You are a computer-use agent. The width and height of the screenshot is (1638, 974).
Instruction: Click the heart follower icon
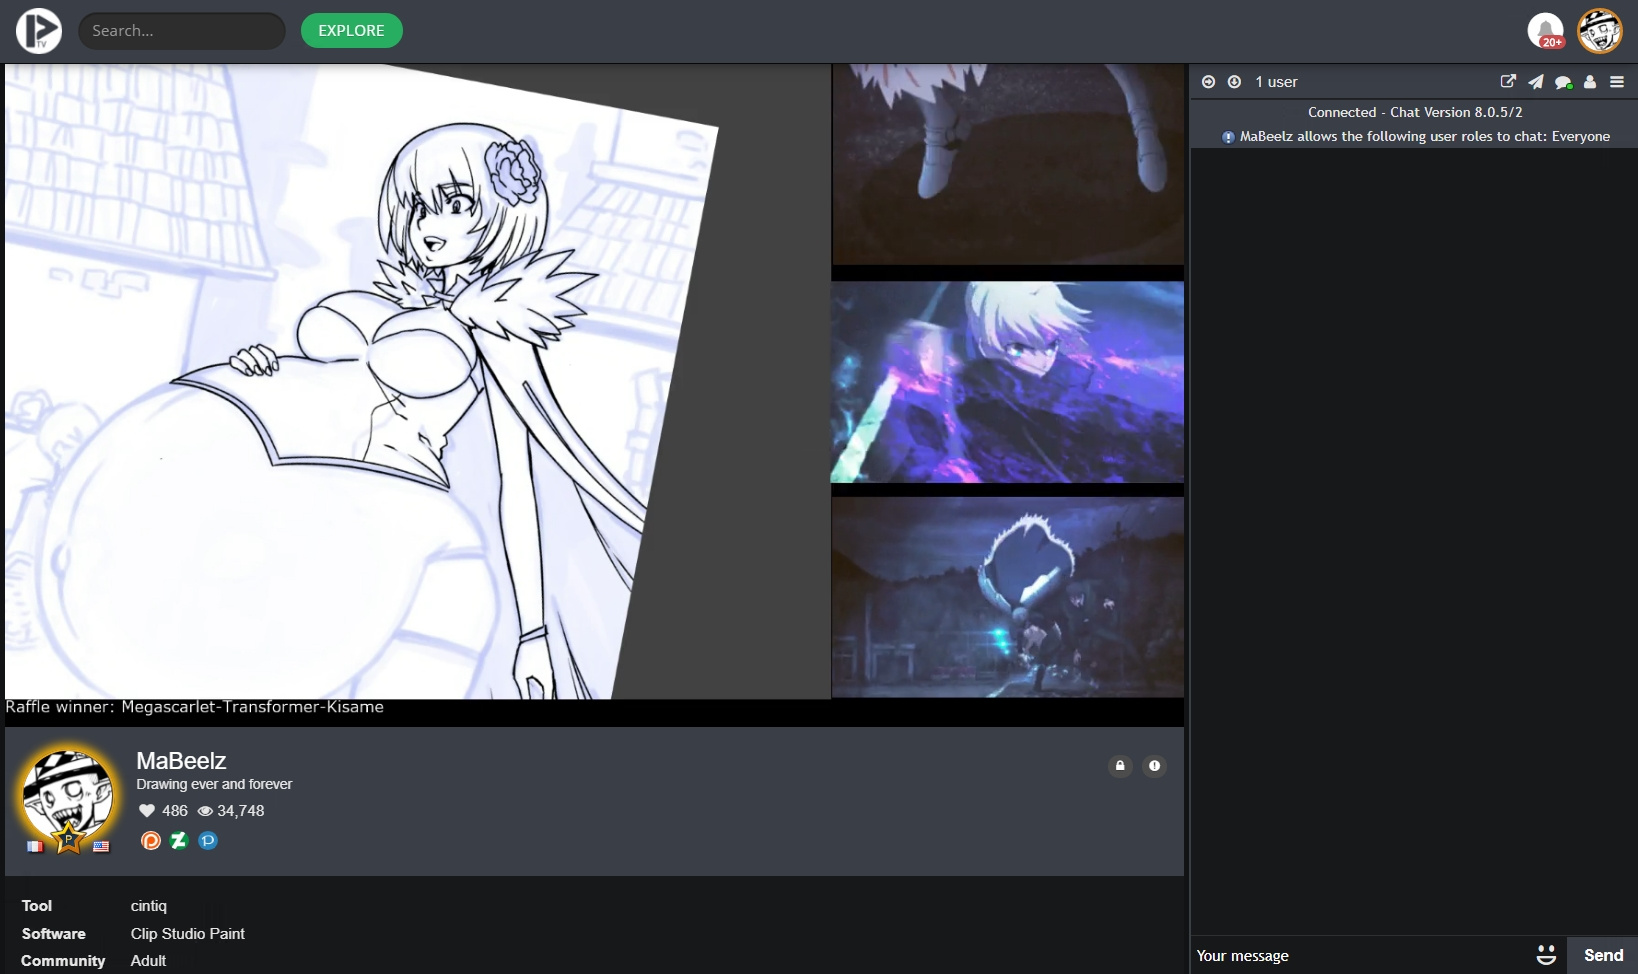tap(147, 811)
